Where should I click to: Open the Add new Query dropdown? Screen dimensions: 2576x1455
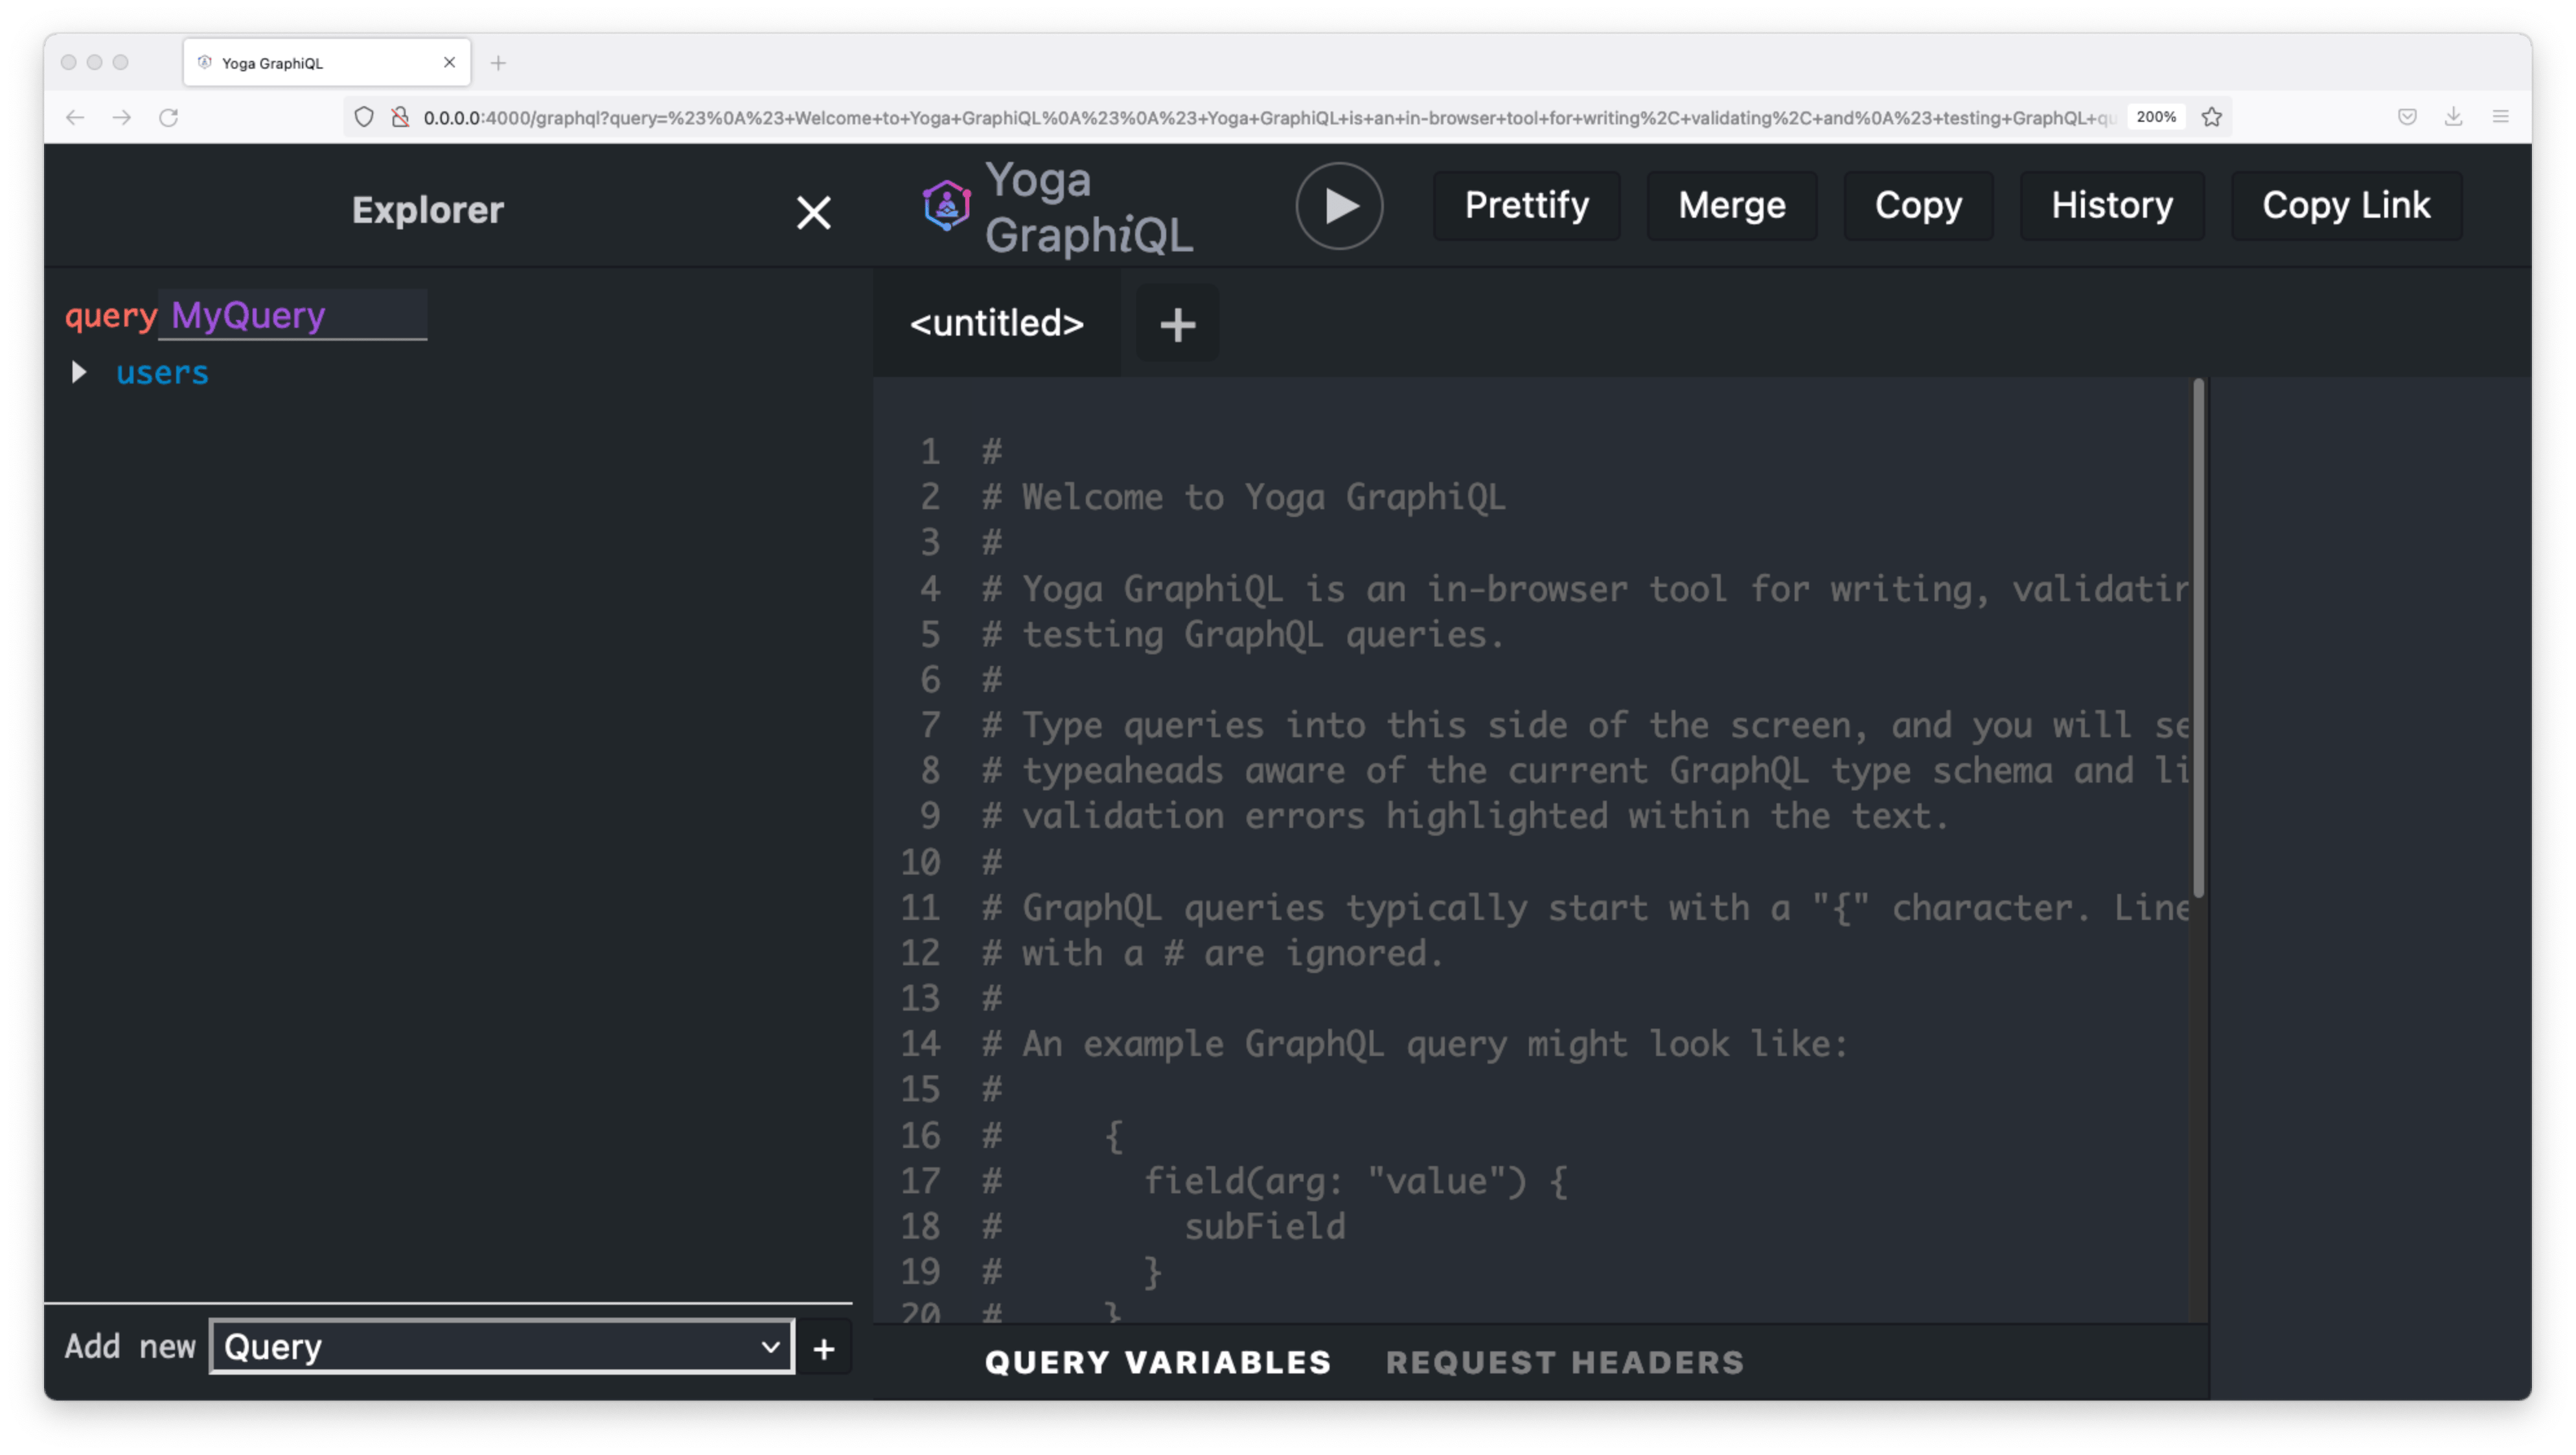click(502, 1347)
